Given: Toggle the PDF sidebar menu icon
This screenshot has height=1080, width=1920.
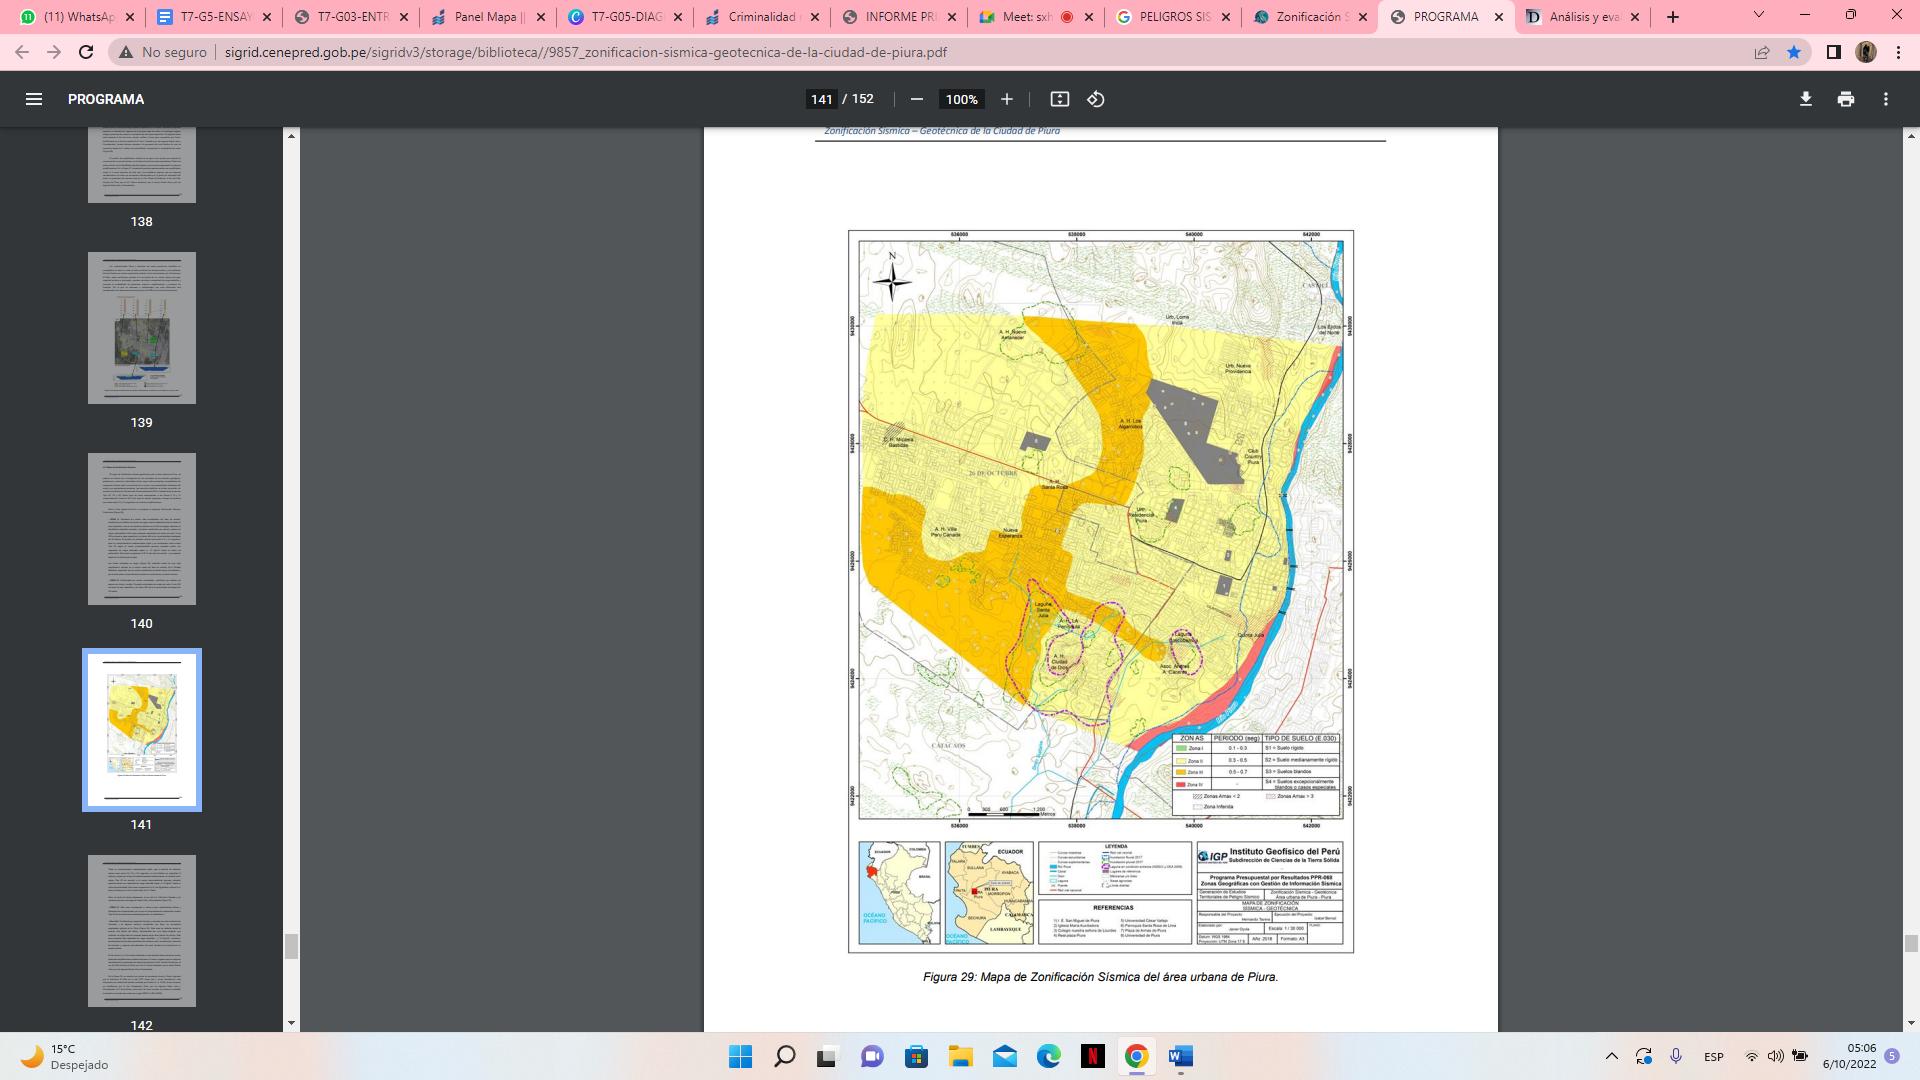Looking at the screenshot, I should [x=33, y=99].
